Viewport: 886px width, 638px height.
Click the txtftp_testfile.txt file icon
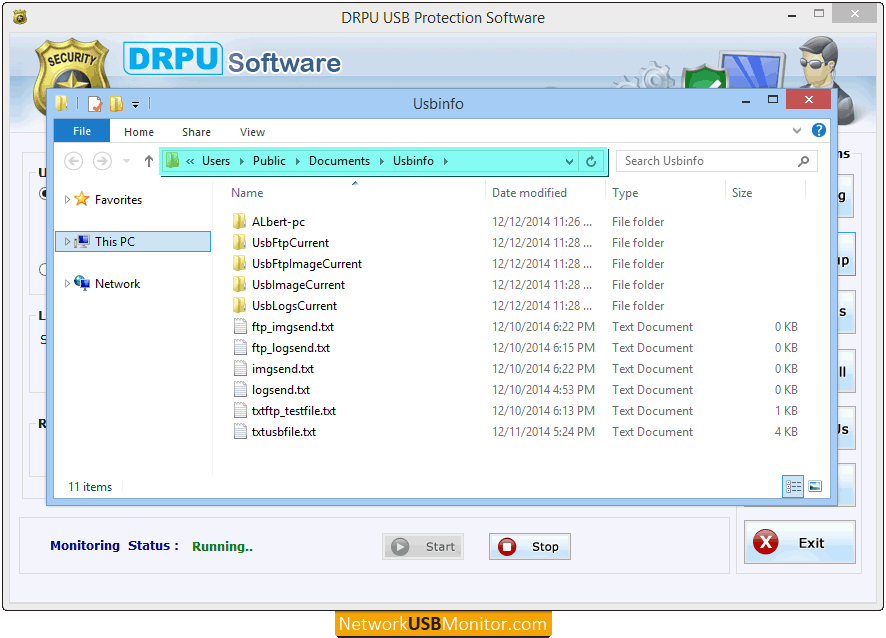point(240,410)
